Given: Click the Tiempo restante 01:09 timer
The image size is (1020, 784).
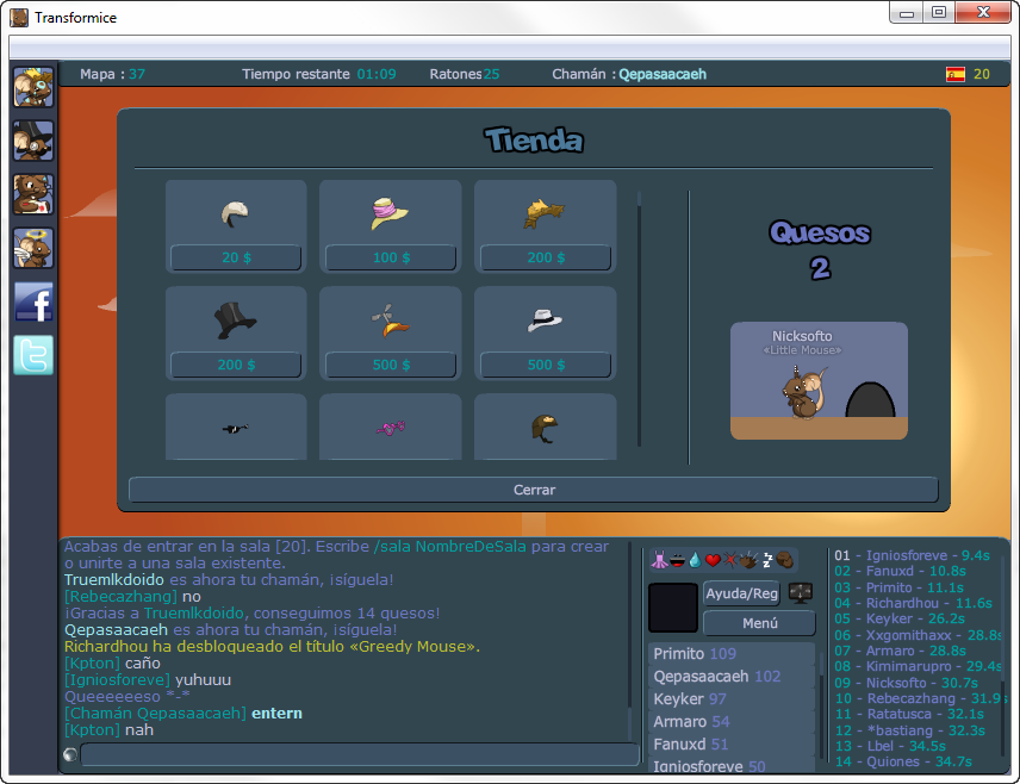Looking at the screenshot, I should pyautogui.click(x=319, y=74).
